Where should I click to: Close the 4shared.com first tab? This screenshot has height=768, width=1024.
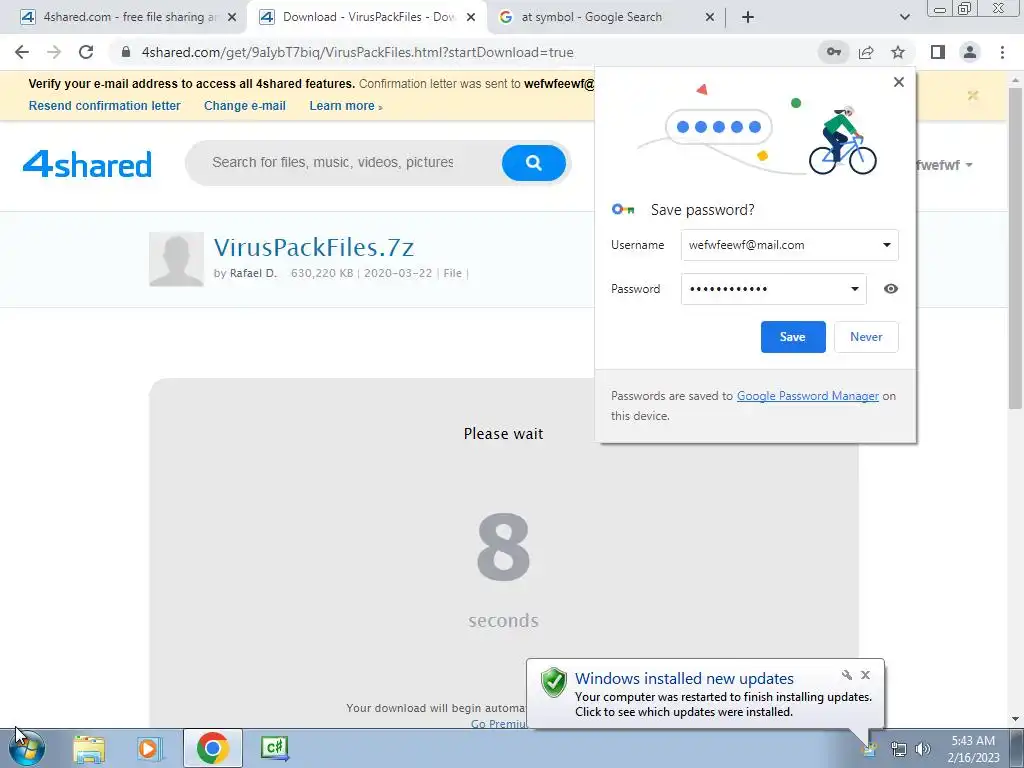click(232, 18)
